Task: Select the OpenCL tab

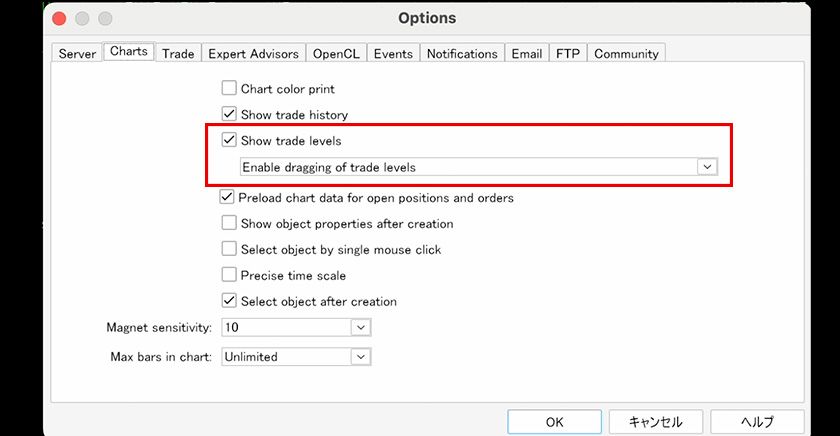Action: (x=336, y=54)
